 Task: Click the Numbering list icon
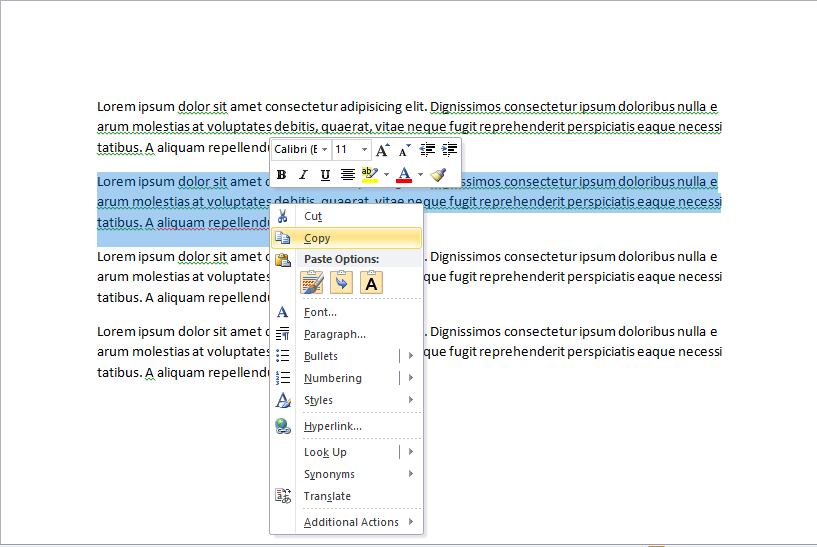[x=282, y=377]
